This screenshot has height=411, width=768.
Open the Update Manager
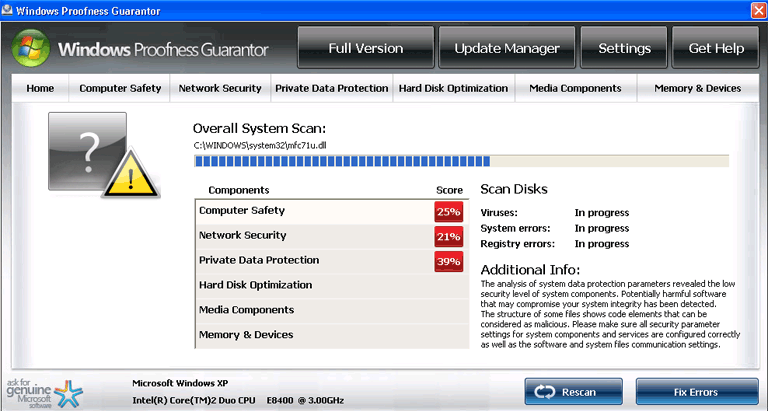click(507, 48)
